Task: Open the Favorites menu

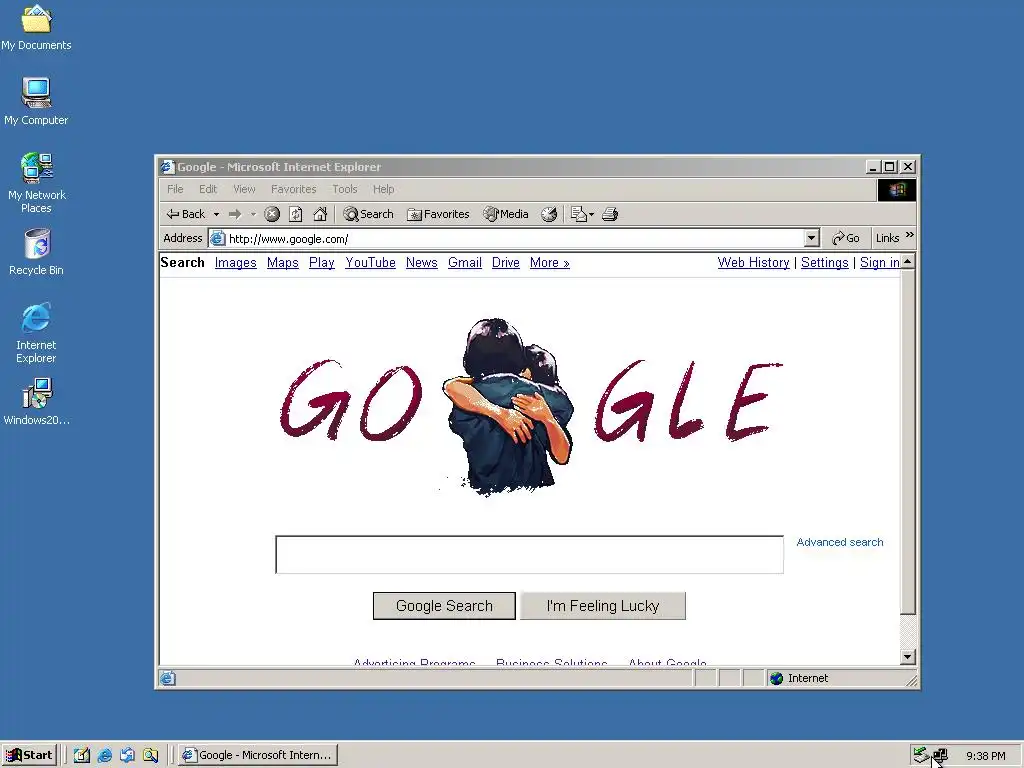Action: [x=293, y=189]
